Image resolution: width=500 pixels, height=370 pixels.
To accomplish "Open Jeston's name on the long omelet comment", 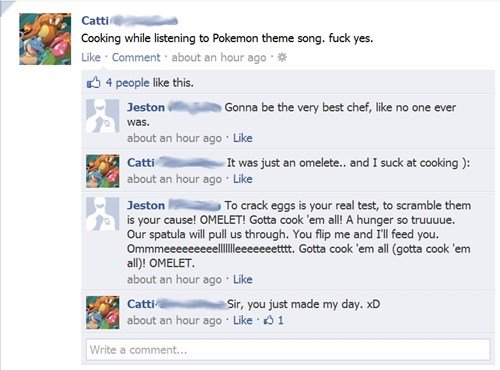I will click(146, 205).
